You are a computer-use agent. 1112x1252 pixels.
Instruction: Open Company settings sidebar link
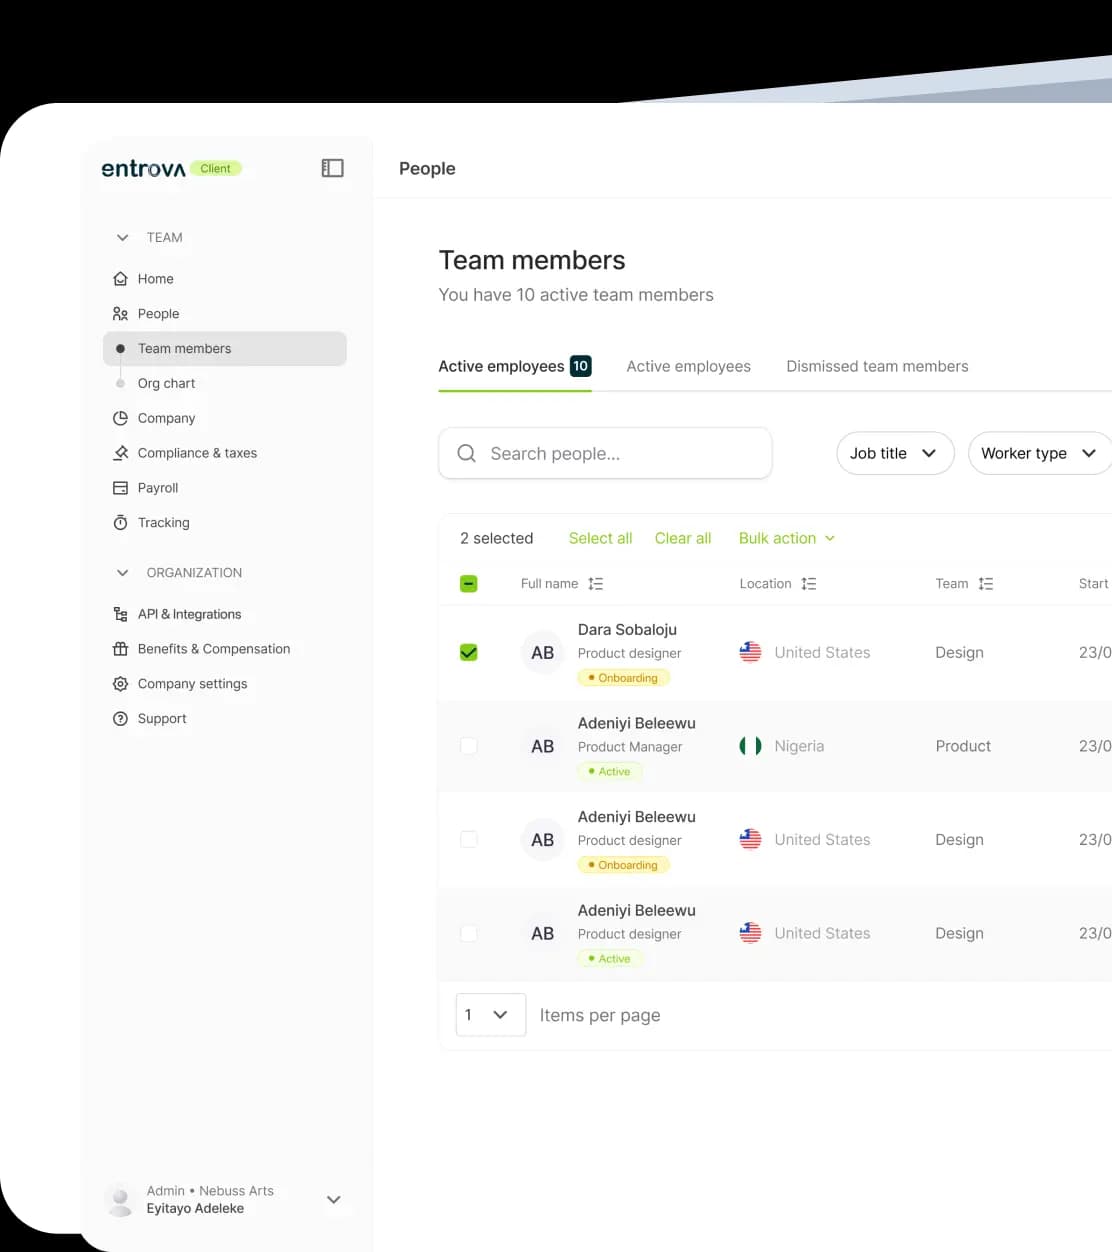coord(192,684)
